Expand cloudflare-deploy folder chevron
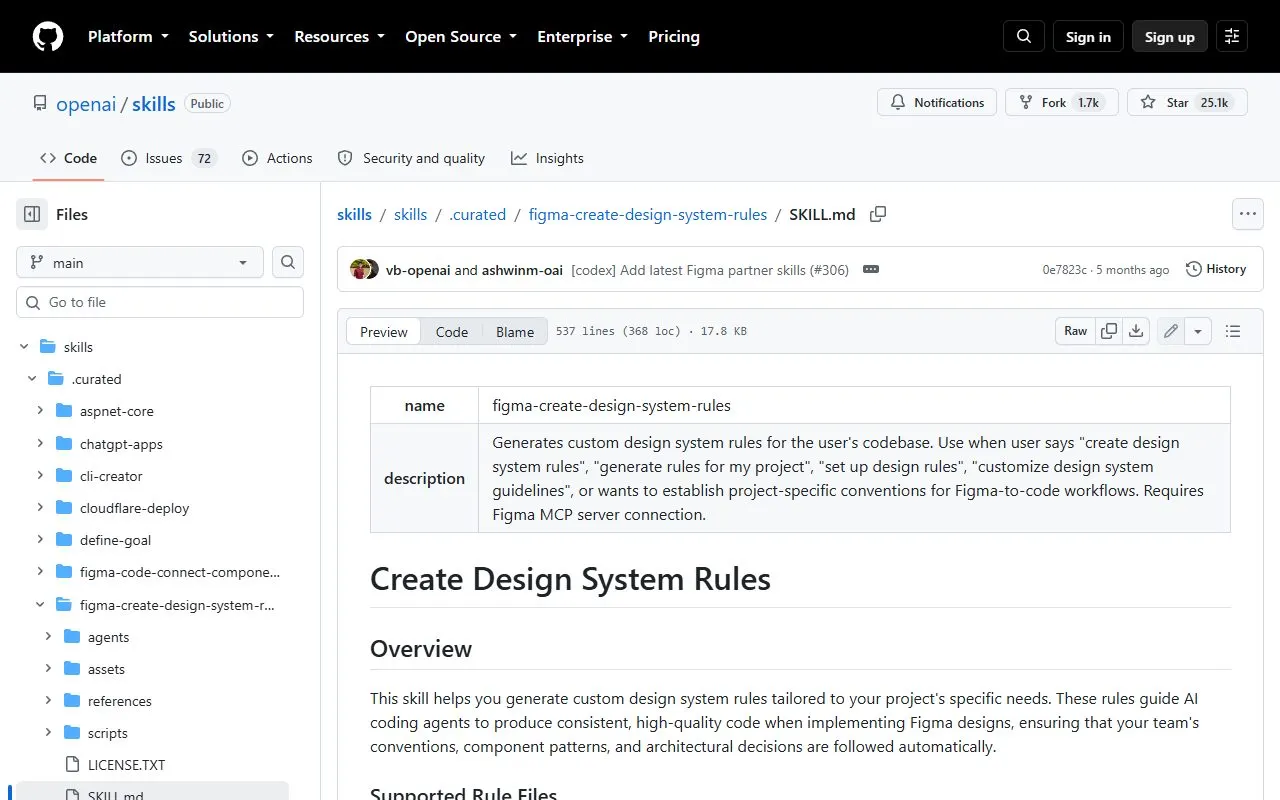This screenshot has width=1280, height=800. (x=40, y=507)
